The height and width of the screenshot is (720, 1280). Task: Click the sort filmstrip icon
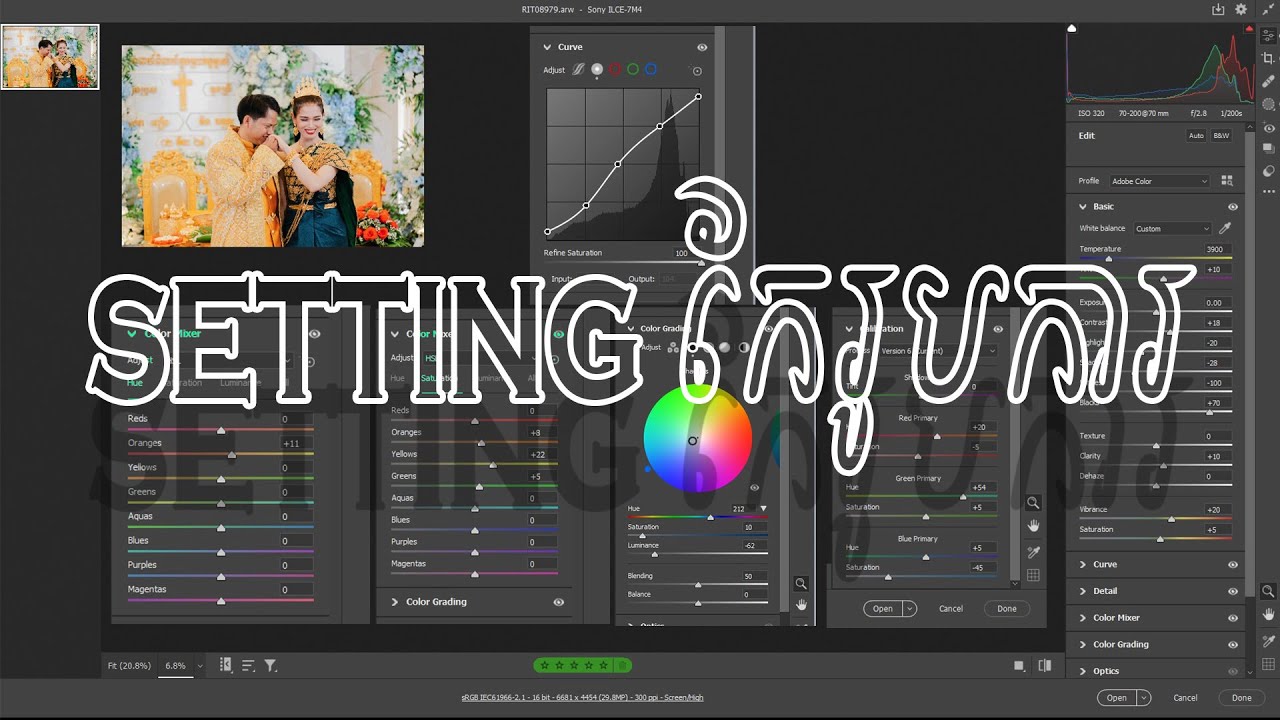(x=248, y=665)
